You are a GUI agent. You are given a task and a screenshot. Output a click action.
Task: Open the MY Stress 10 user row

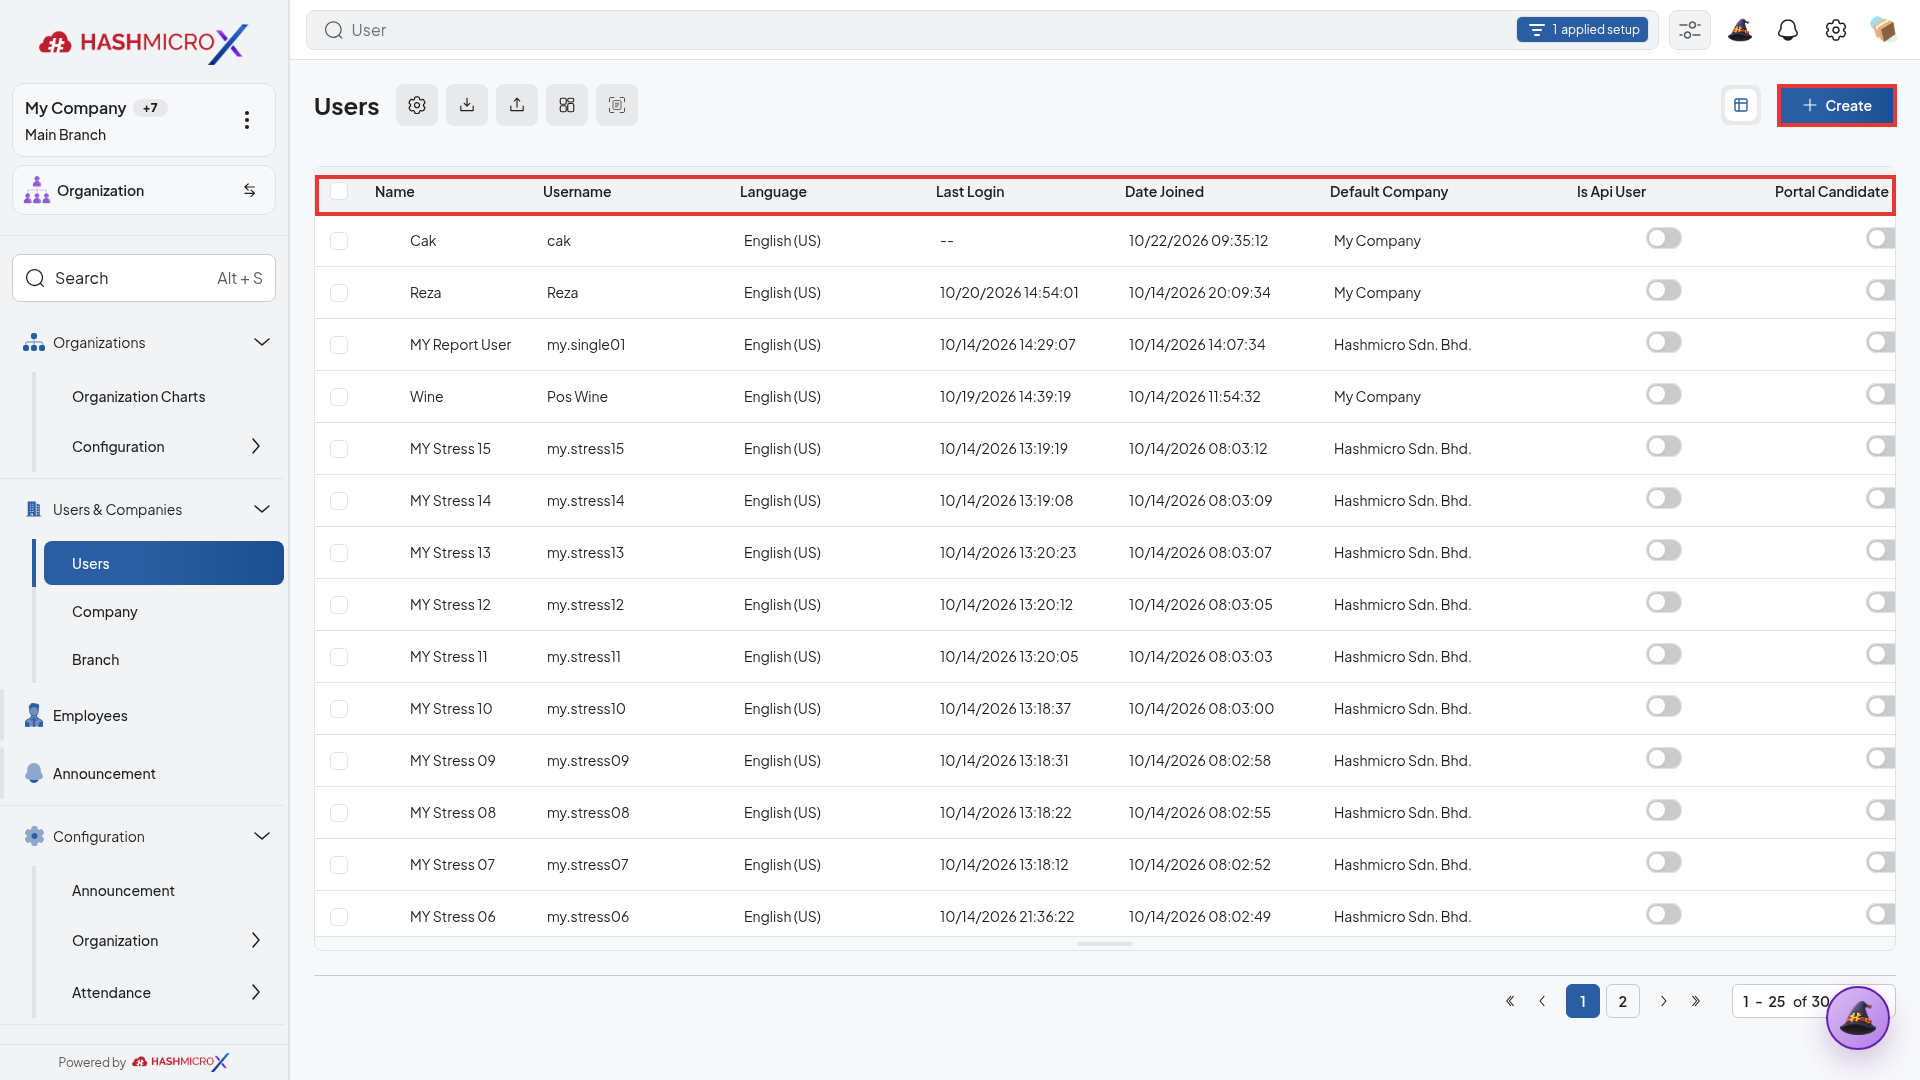[1104, 709]
